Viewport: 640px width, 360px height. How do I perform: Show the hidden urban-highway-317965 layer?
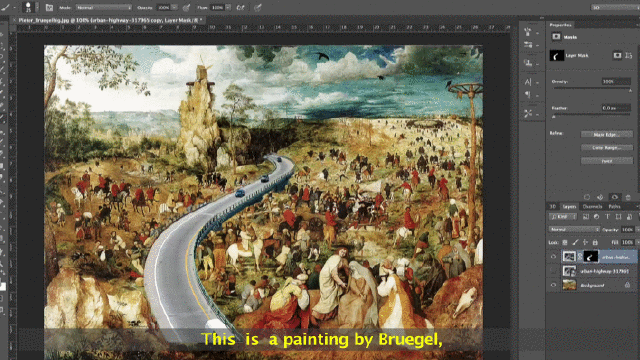click(x=553, y=271)
